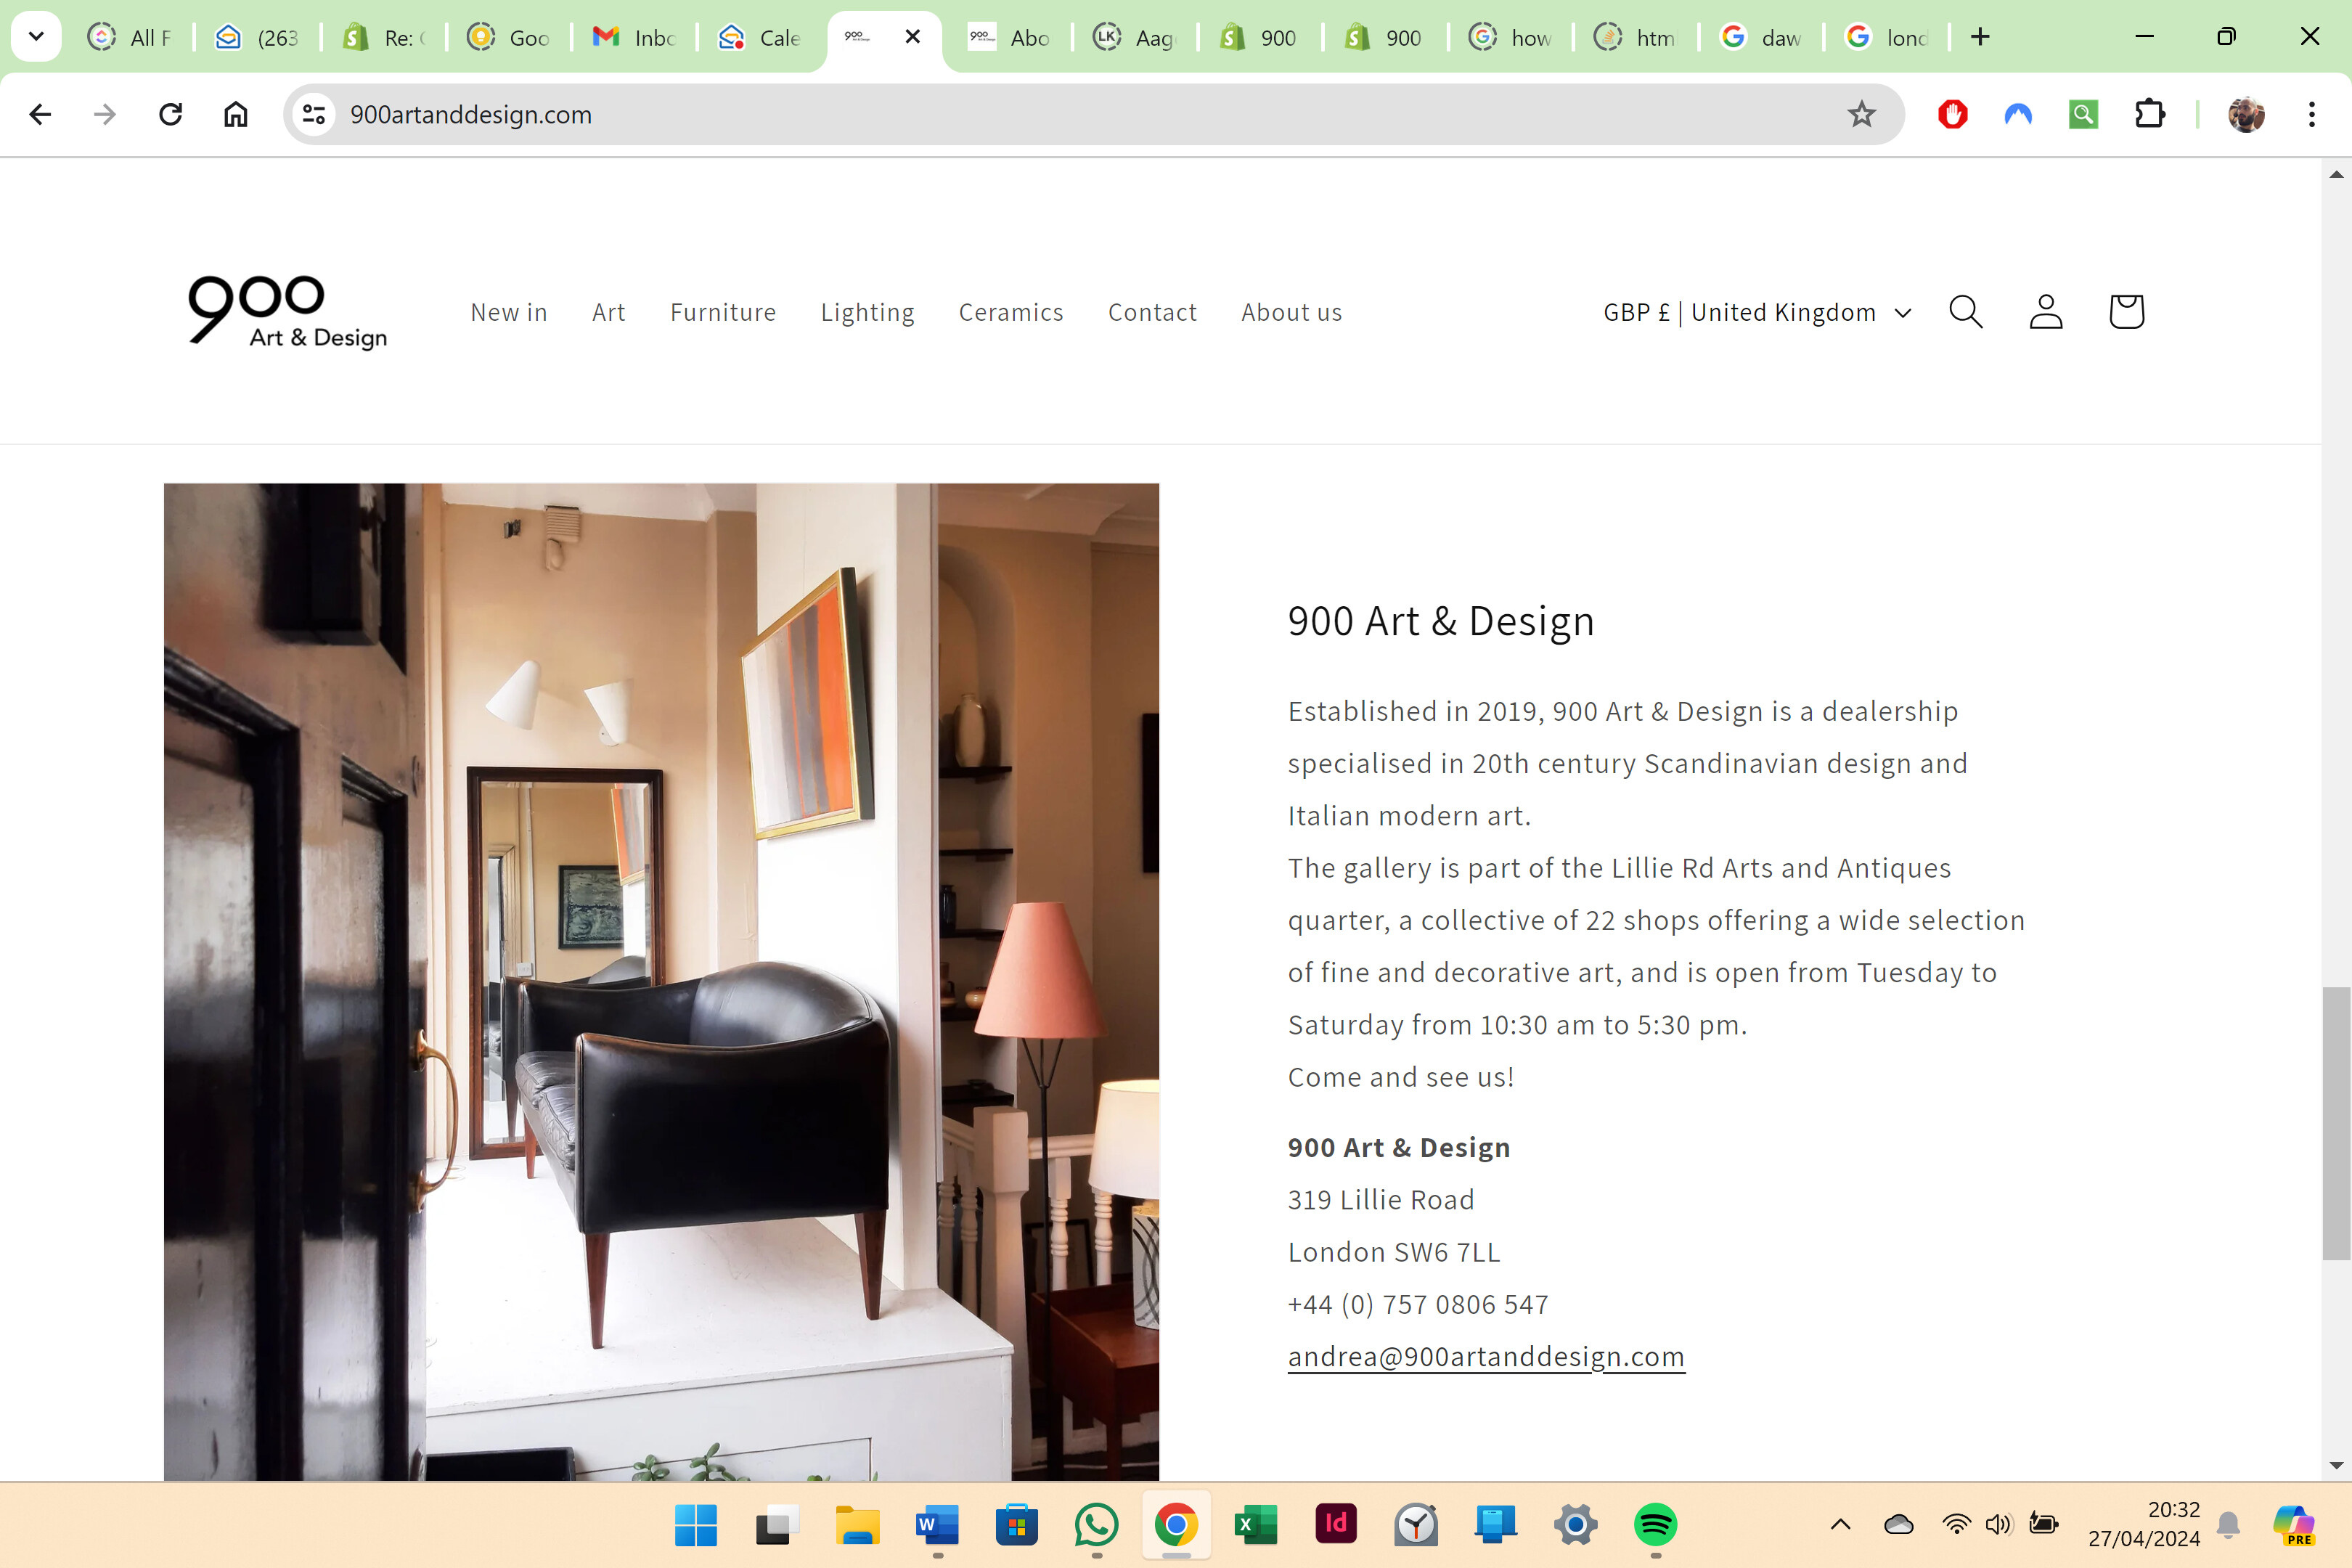Click the browser home icon
The image size is (2352, 1568).
236,115
